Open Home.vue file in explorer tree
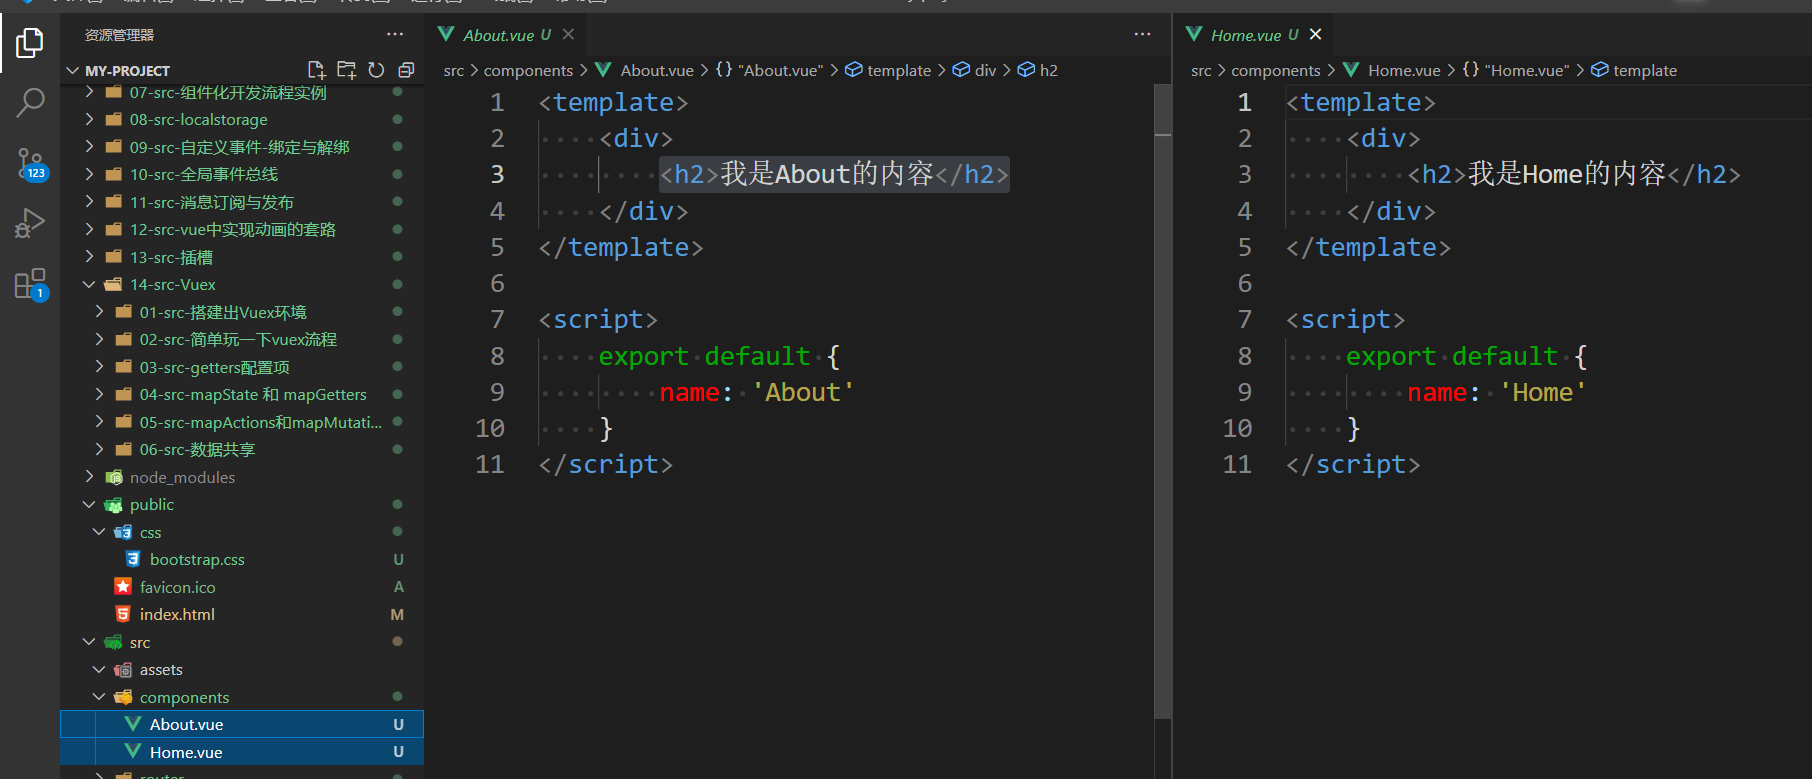This screenshot has width=1812, height=779. coord(242,752)
